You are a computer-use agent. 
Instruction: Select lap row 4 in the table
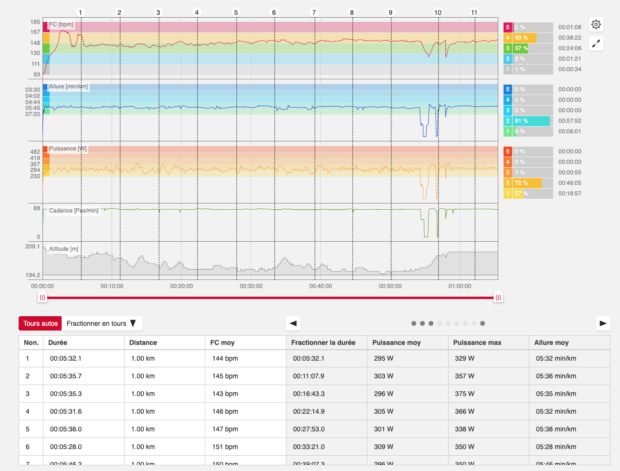pos(314,411)
